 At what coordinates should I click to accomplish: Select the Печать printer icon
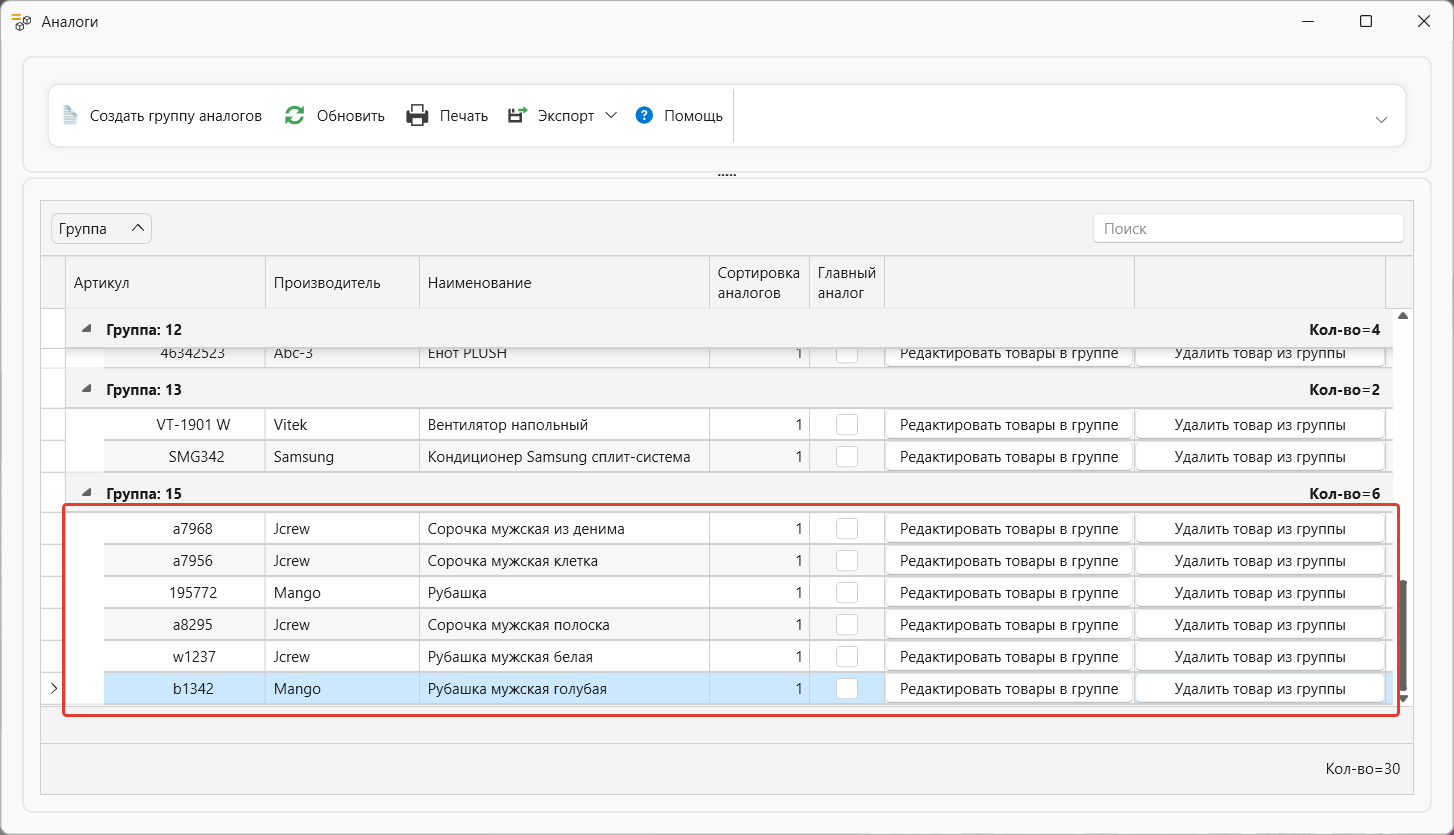point(417,115)
